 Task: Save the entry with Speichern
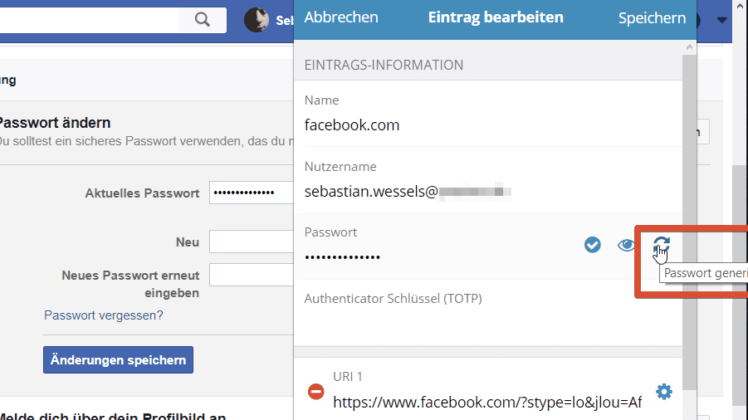tap(652, 17)
